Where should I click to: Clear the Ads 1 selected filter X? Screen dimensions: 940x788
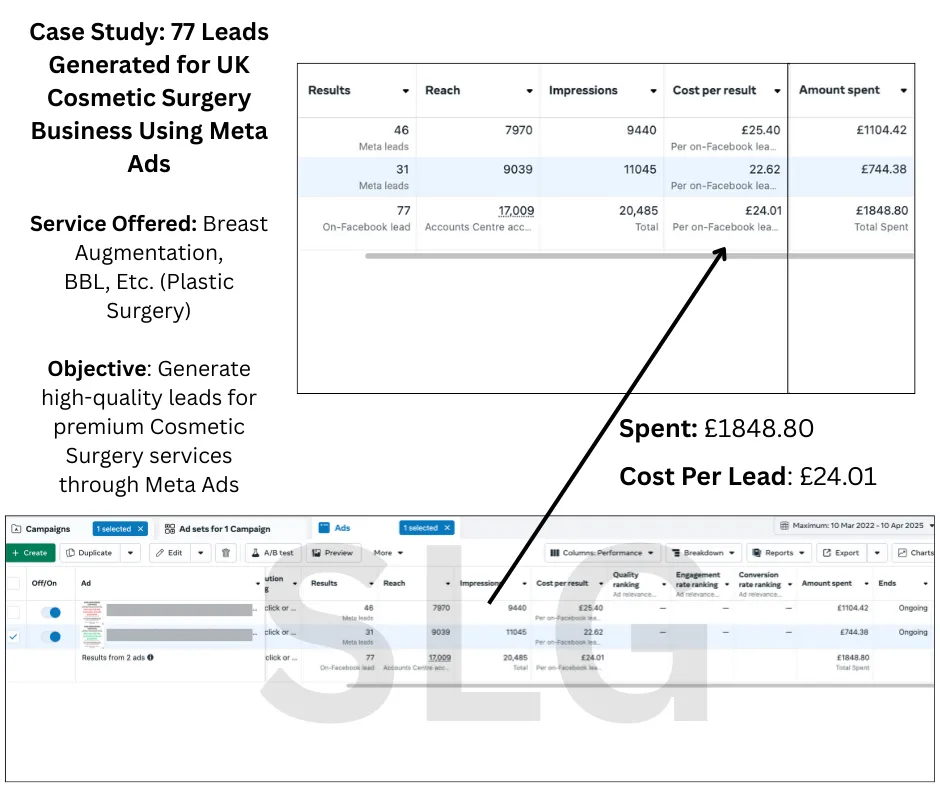click(447, 528)
